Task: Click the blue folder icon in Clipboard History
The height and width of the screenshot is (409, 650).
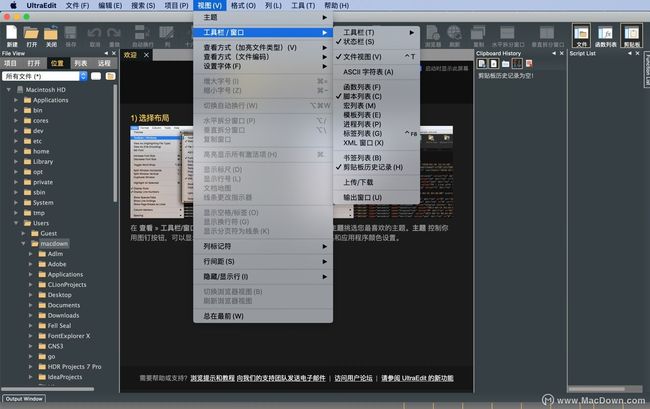Action: pos(505,64)
